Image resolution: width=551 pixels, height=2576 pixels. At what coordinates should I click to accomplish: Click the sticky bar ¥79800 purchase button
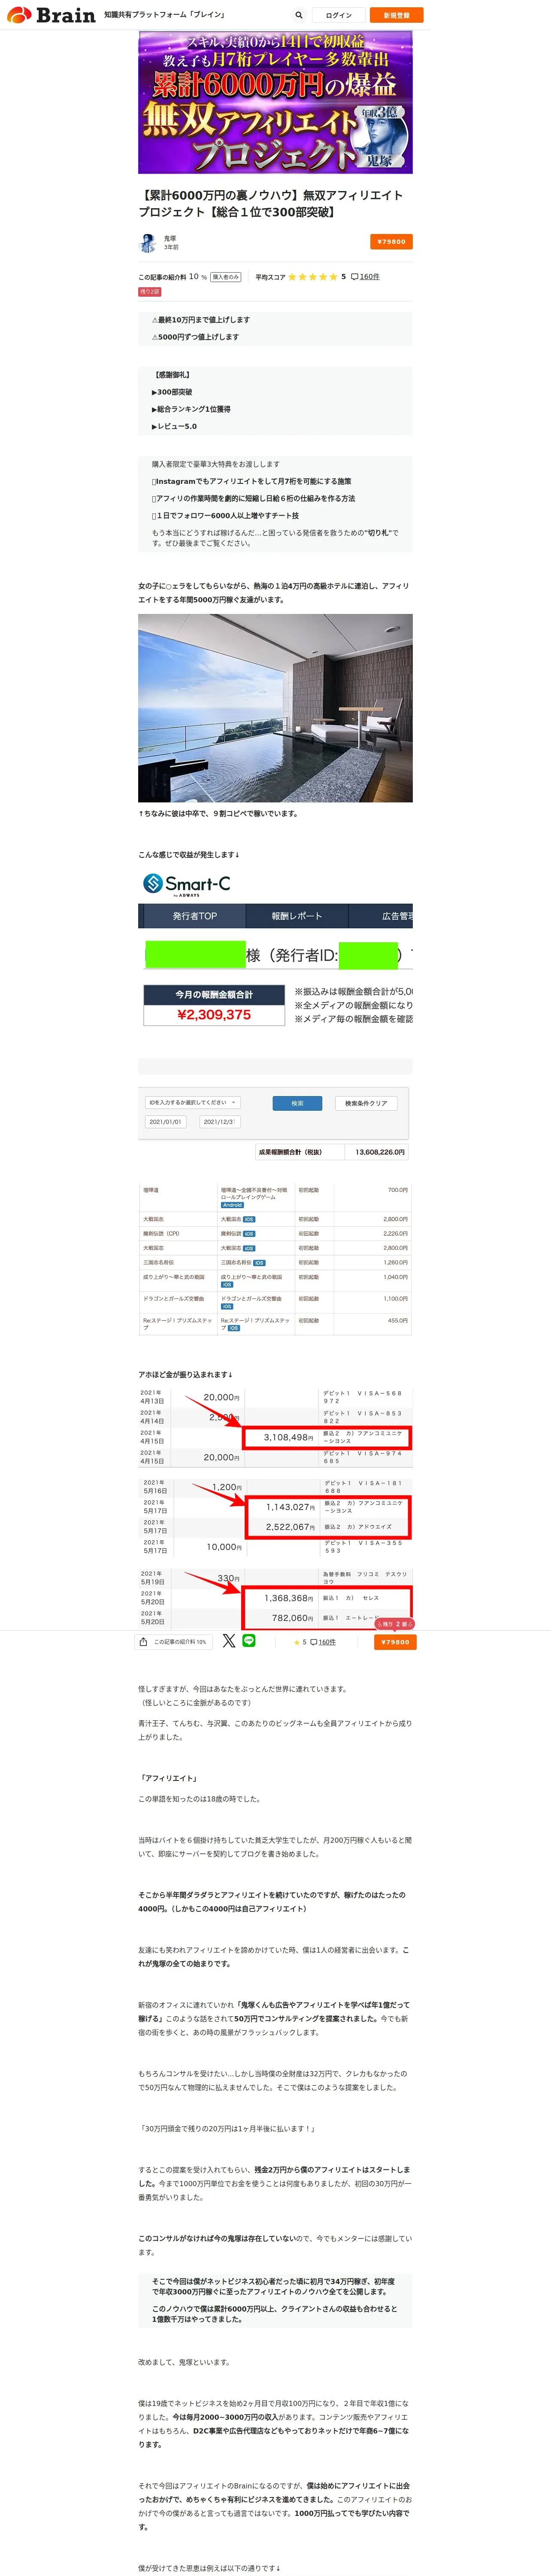coord(395,1642)
